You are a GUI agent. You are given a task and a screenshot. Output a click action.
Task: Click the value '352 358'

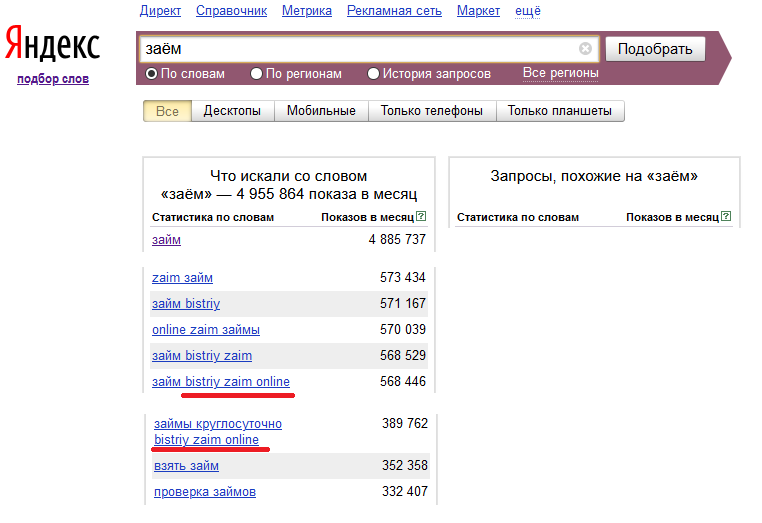405,466
